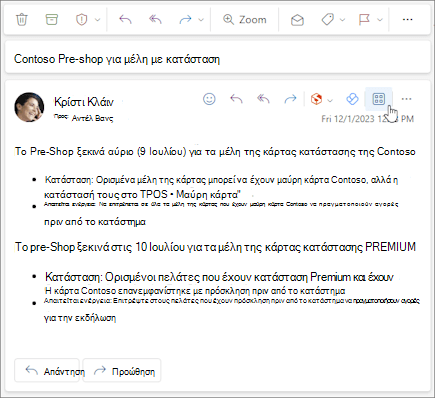Click Forward icon in message header
This screenshot has height=398, width=435.
pyautogui.click(x=290, y=99)
